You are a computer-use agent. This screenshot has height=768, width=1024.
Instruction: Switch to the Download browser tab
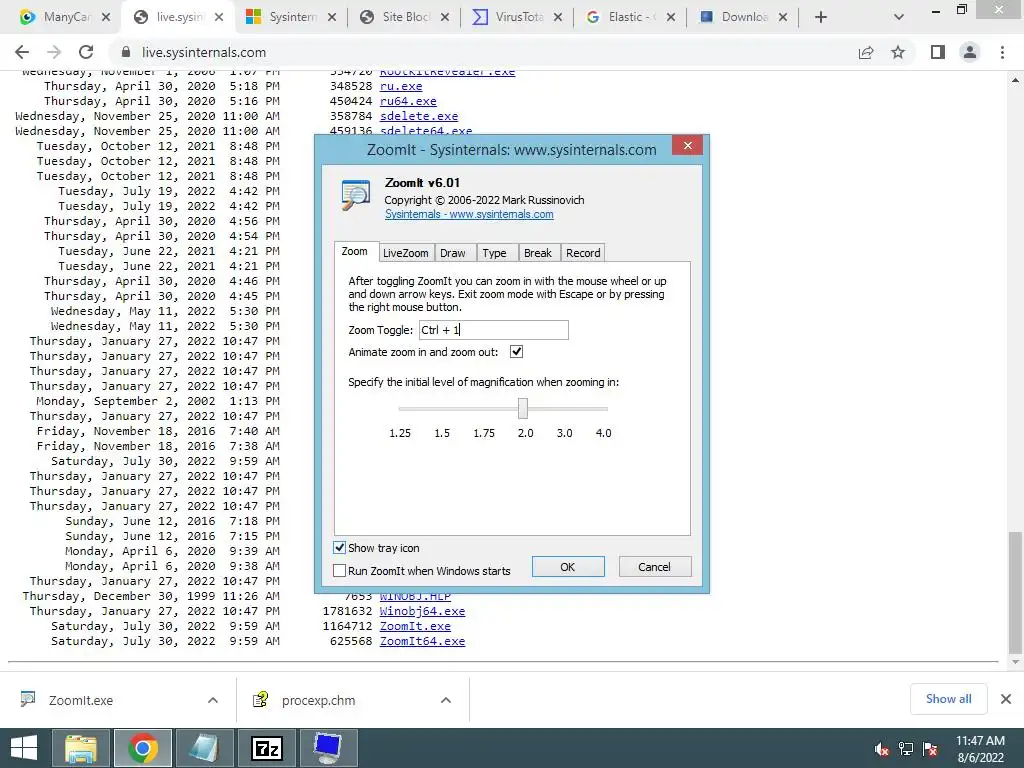tap(743, 17)
